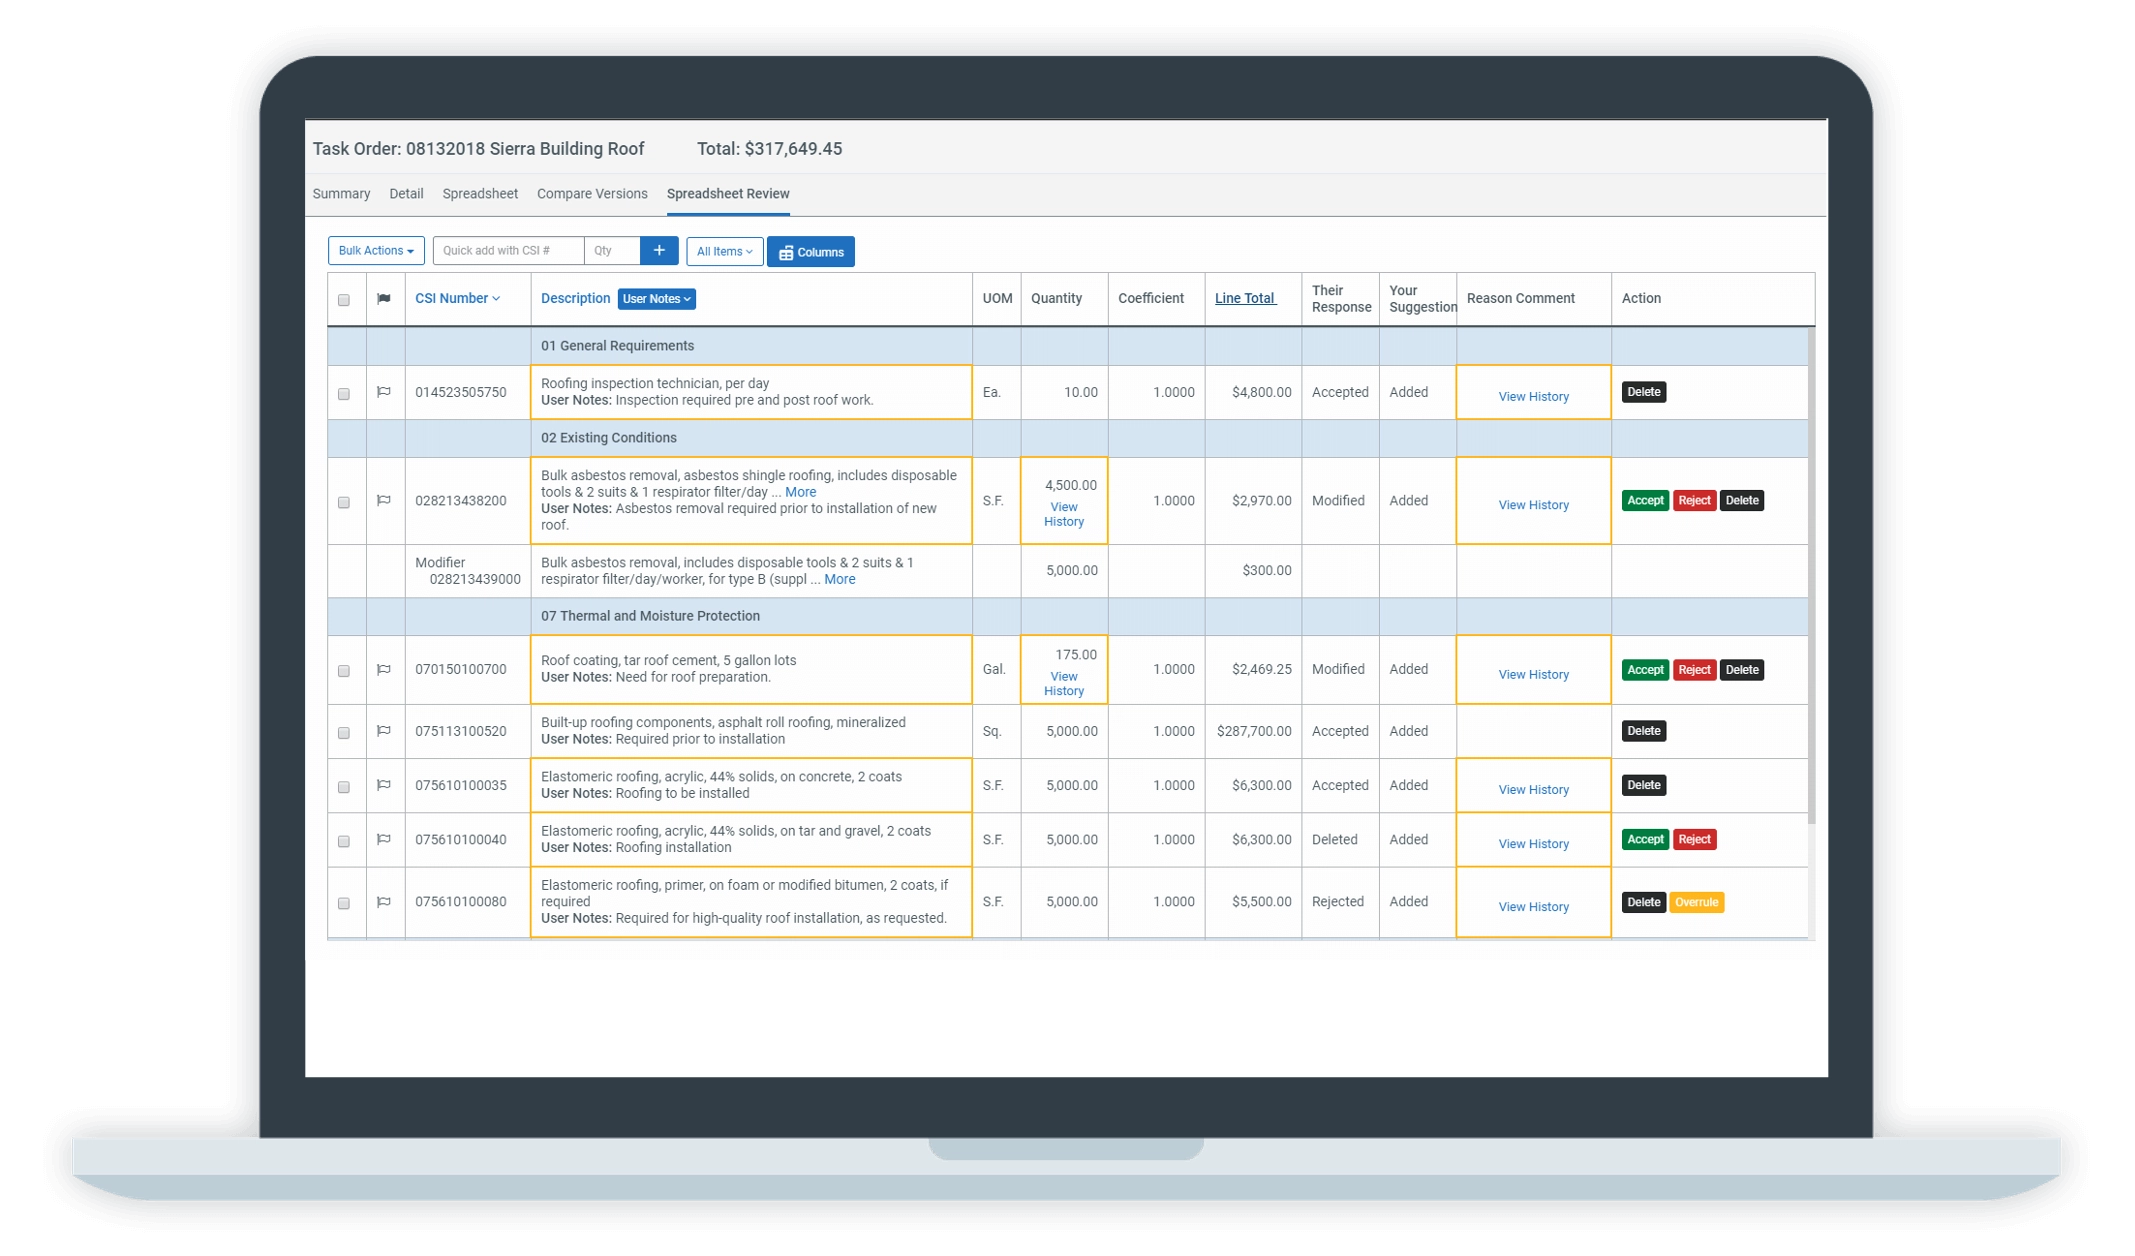The width and height of the screenshot is (2135, 1256).
Task: Open the Compare Versions tab
Action: click(592, 194)
